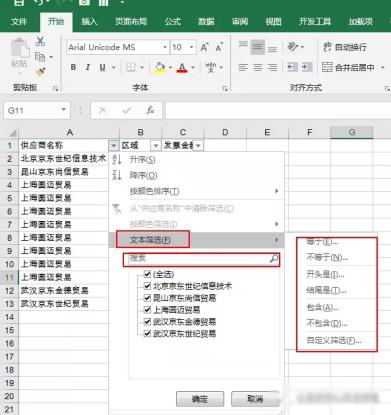Click the Copy icon in clipboard group

tap(40, 57)
